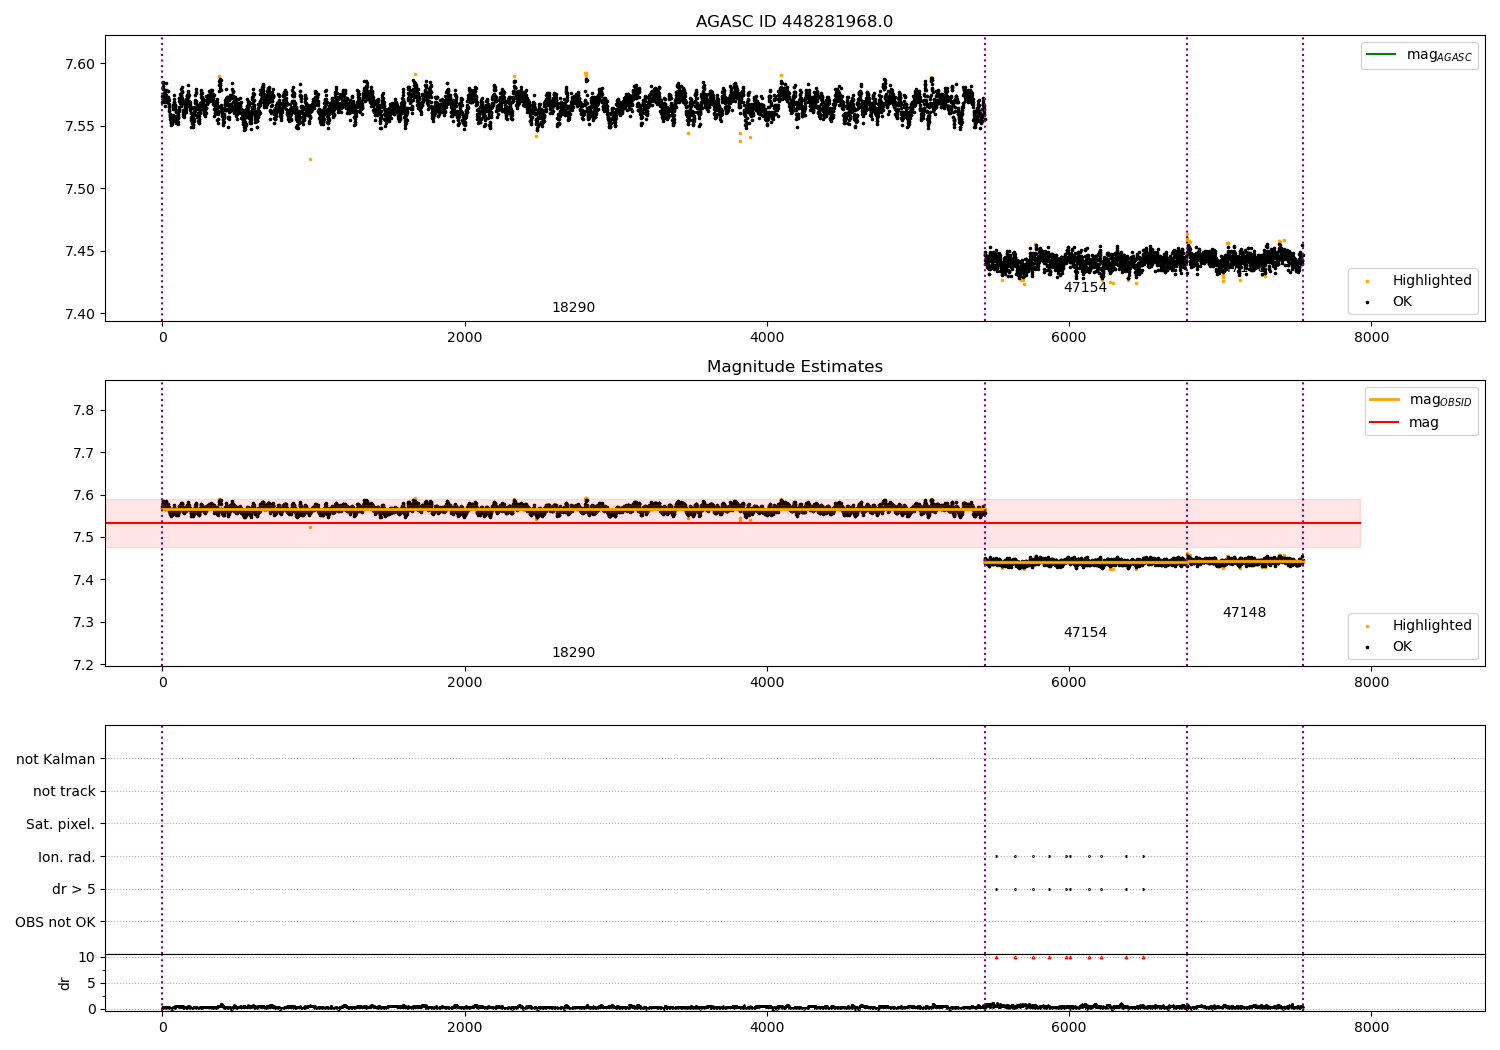The image size is (1500, 1050).
Task: Click the 7.60 y-axis tick label
Action: 79,64
